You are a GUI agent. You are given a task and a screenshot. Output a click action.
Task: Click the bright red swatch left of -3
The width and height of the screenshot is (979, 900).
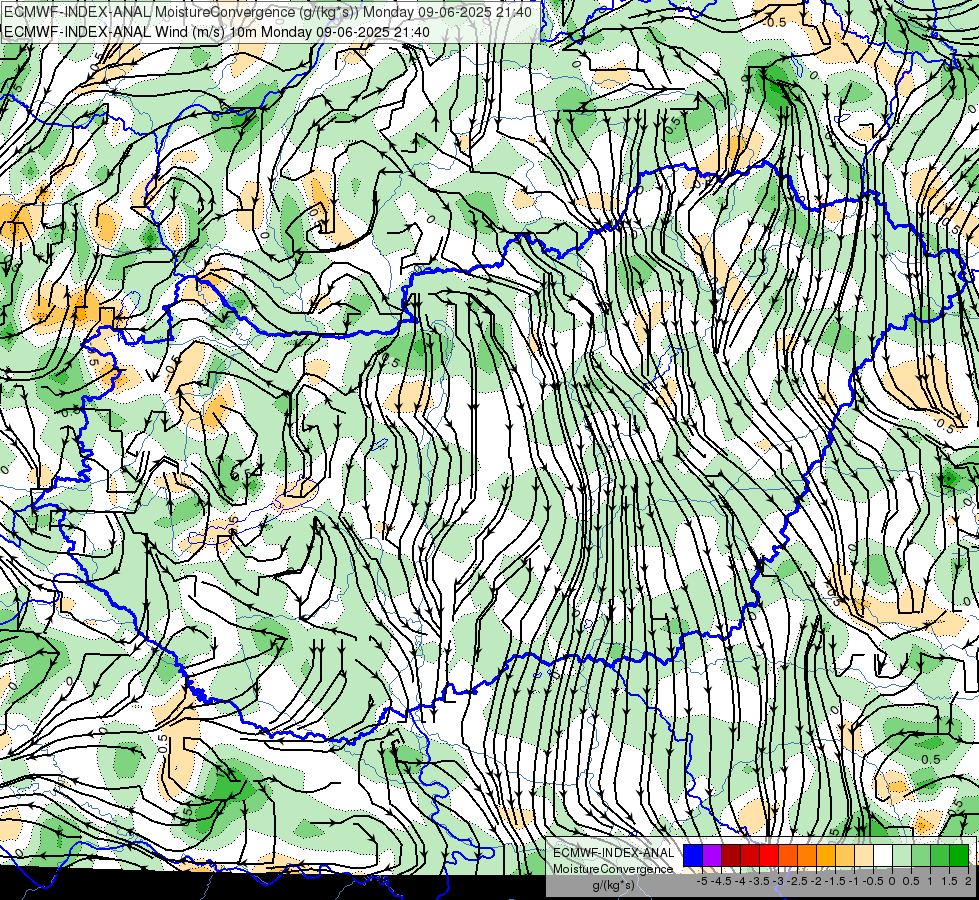(x=769, y=855)
